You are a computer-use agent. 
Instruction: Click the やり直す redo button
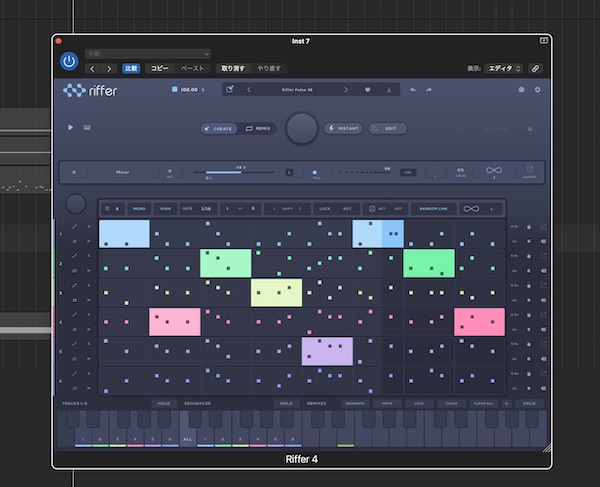[x=269, y=68]
